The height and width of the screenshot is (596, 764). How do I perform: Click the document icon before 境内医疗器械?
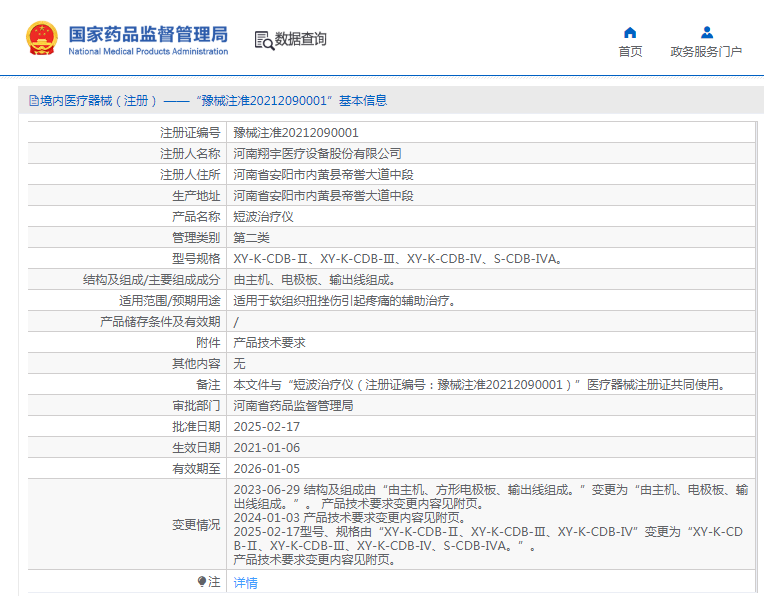coord(34,101)
